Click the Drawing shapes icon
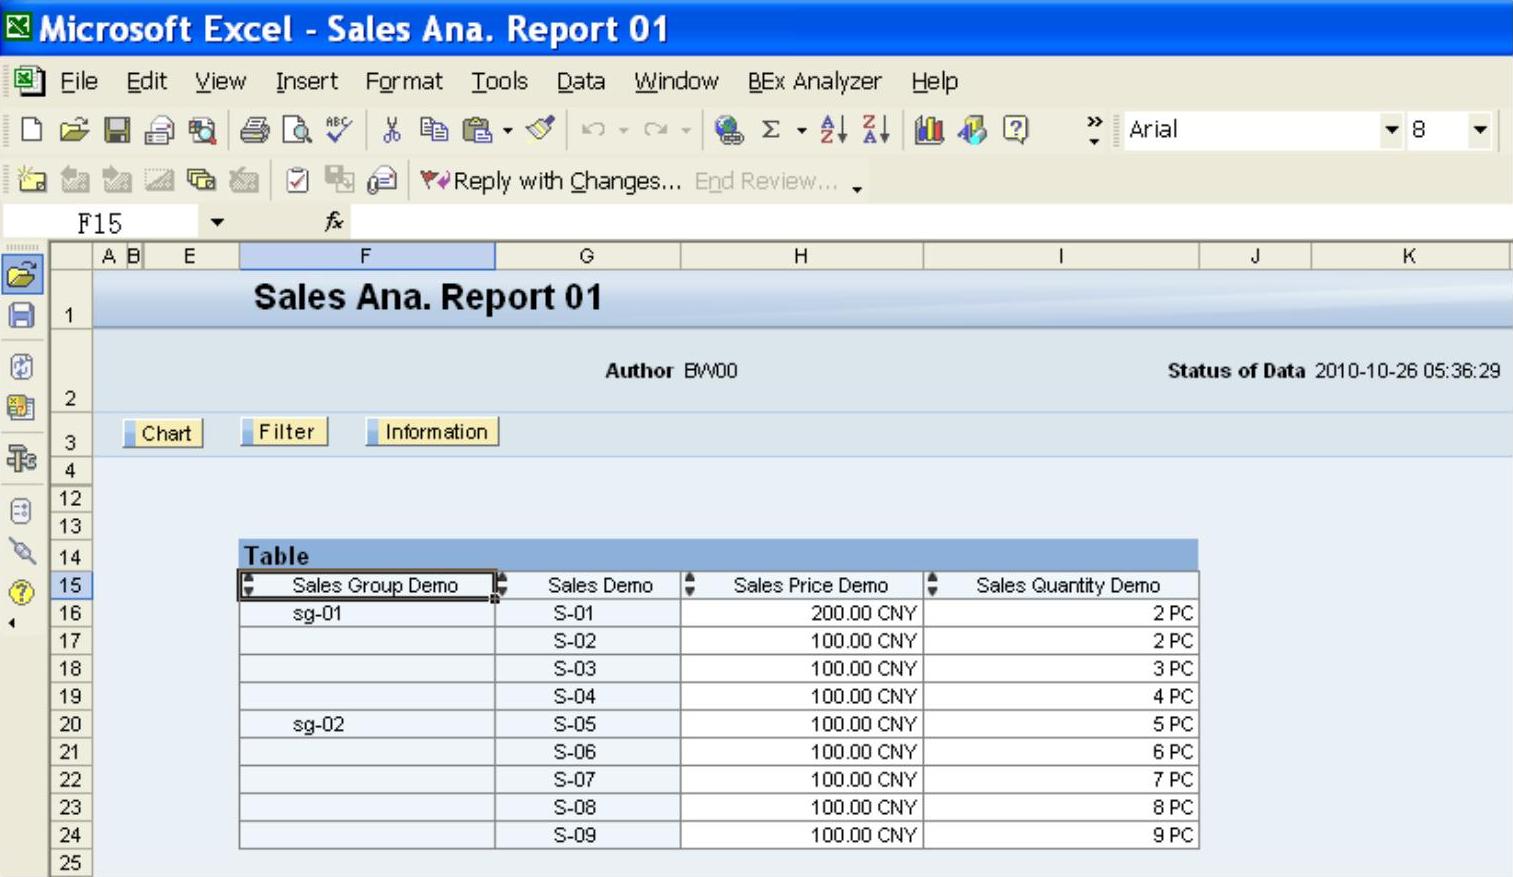1513x877 pixels. coord(972,129)
